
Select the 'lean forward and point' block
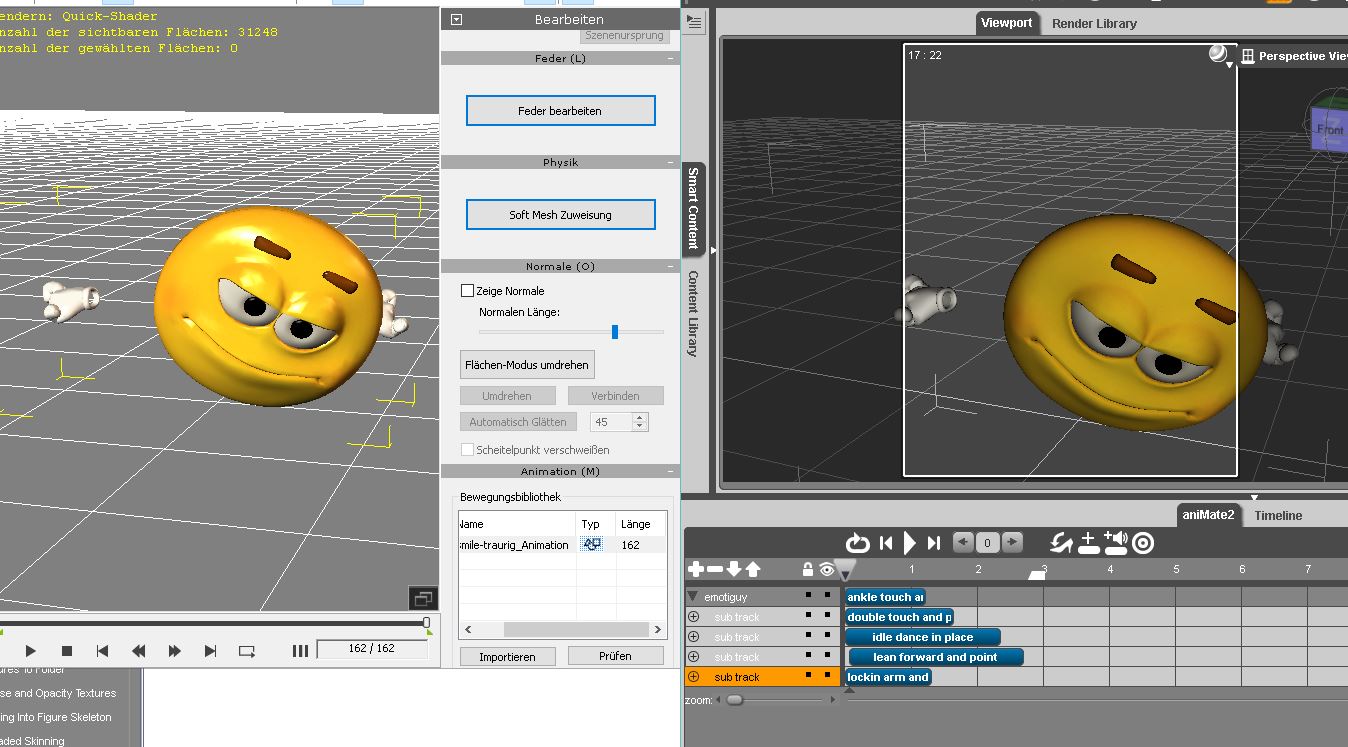[x=936, y=657]
